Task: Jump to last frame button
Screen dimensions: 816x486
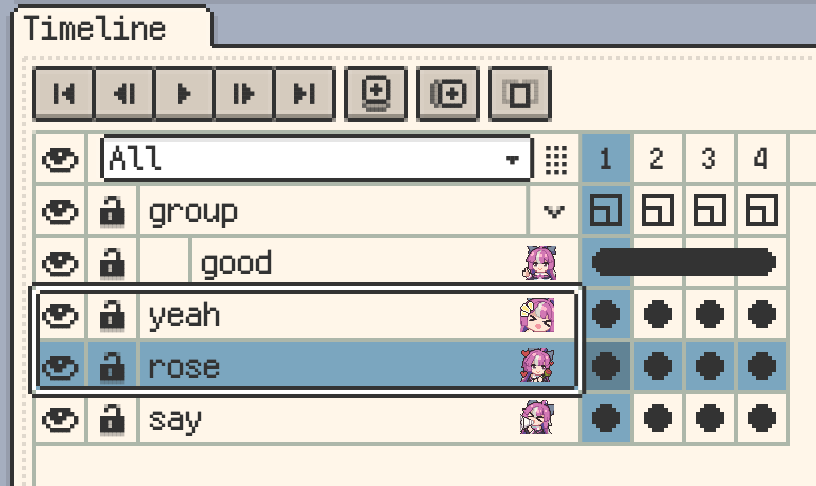Action: pos(304,94)
